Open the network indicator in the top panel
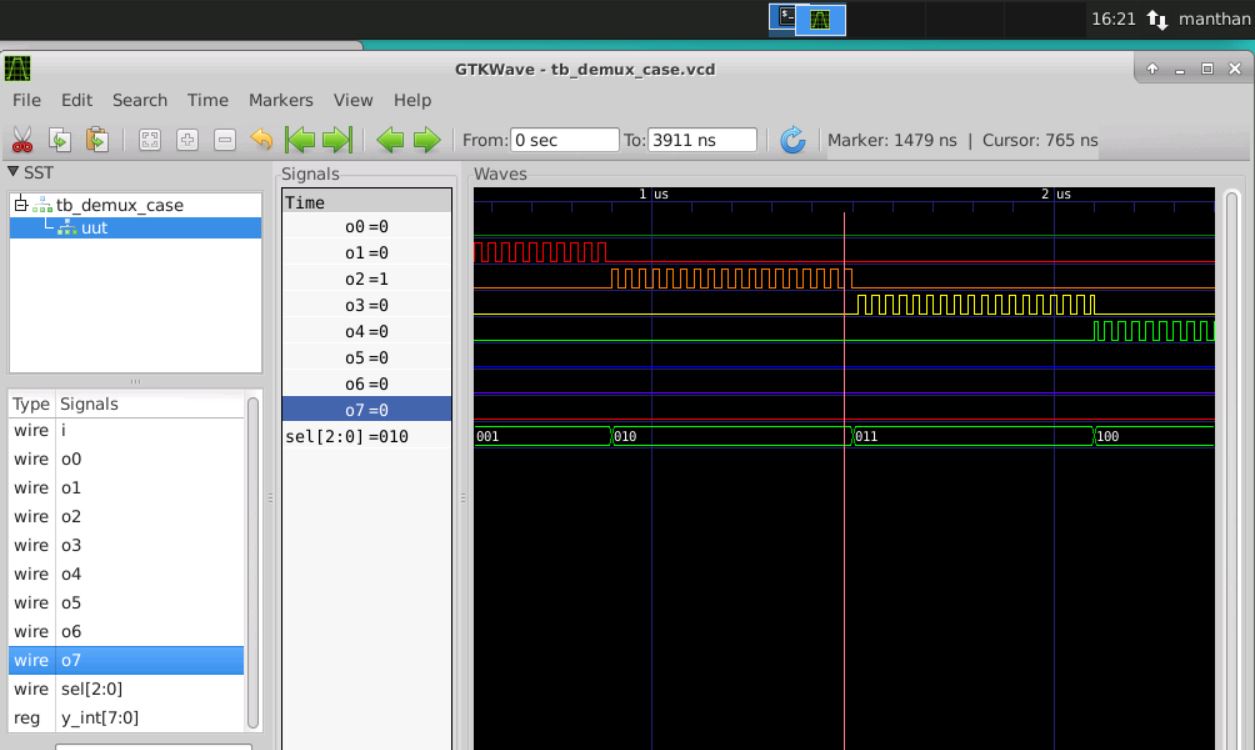The image size is (1255, 750). coord(1159,19)
